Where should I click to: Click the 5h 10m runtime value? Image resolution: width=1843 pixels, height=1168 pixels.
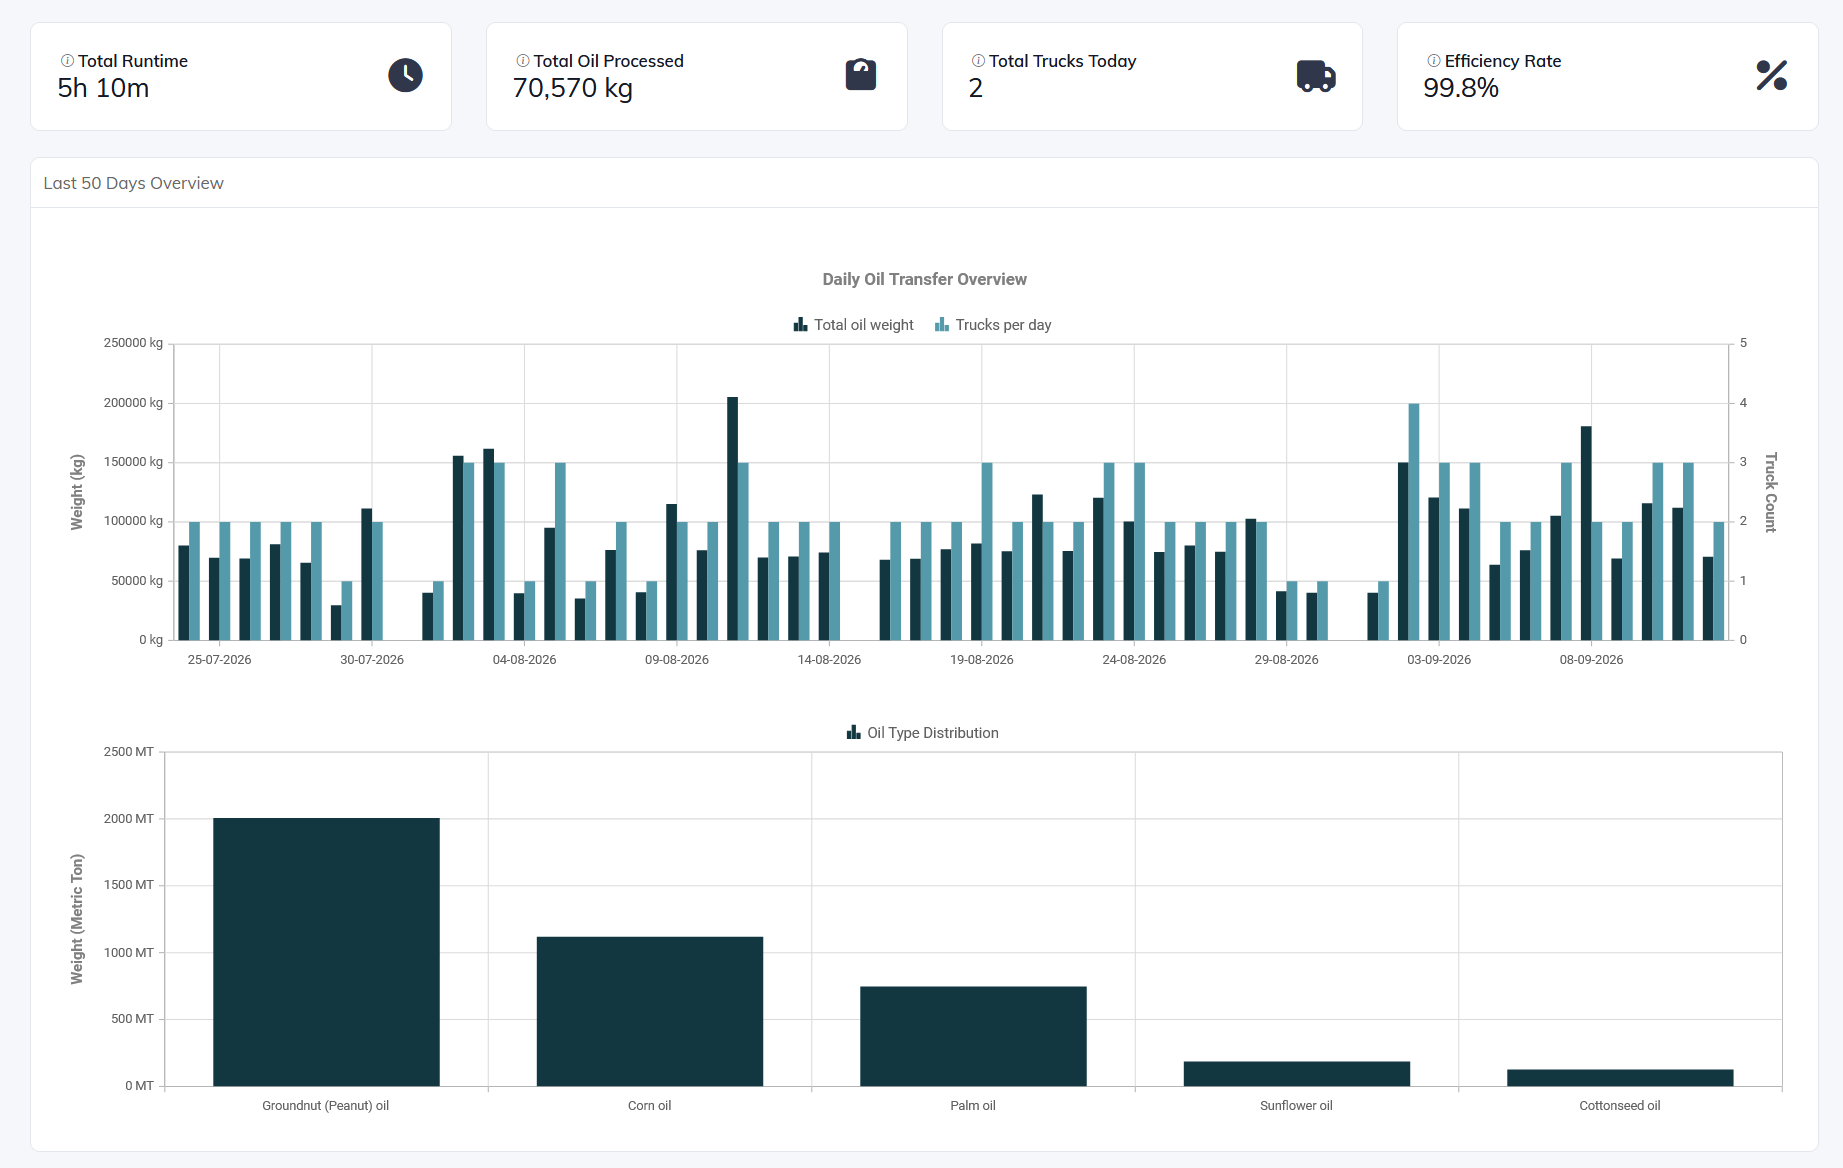(x=103, y=88)
